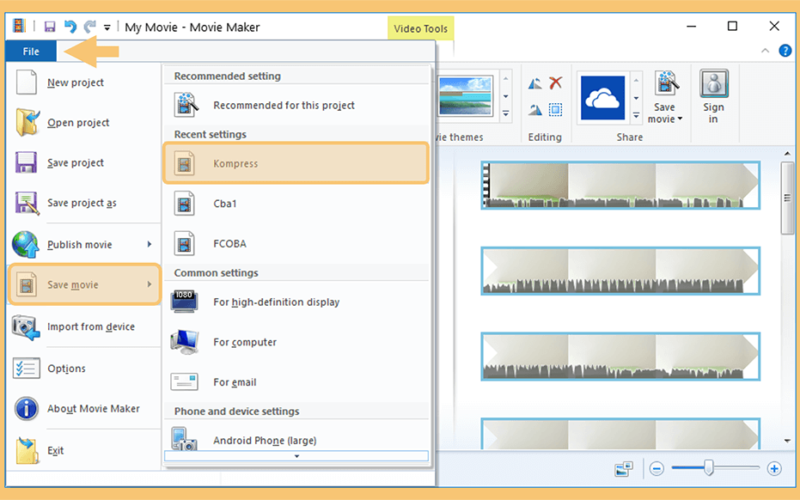This screenshot has height=500, width=800.
Task: Click the envelope icon beside For email
Action: [x=184, y=381]
